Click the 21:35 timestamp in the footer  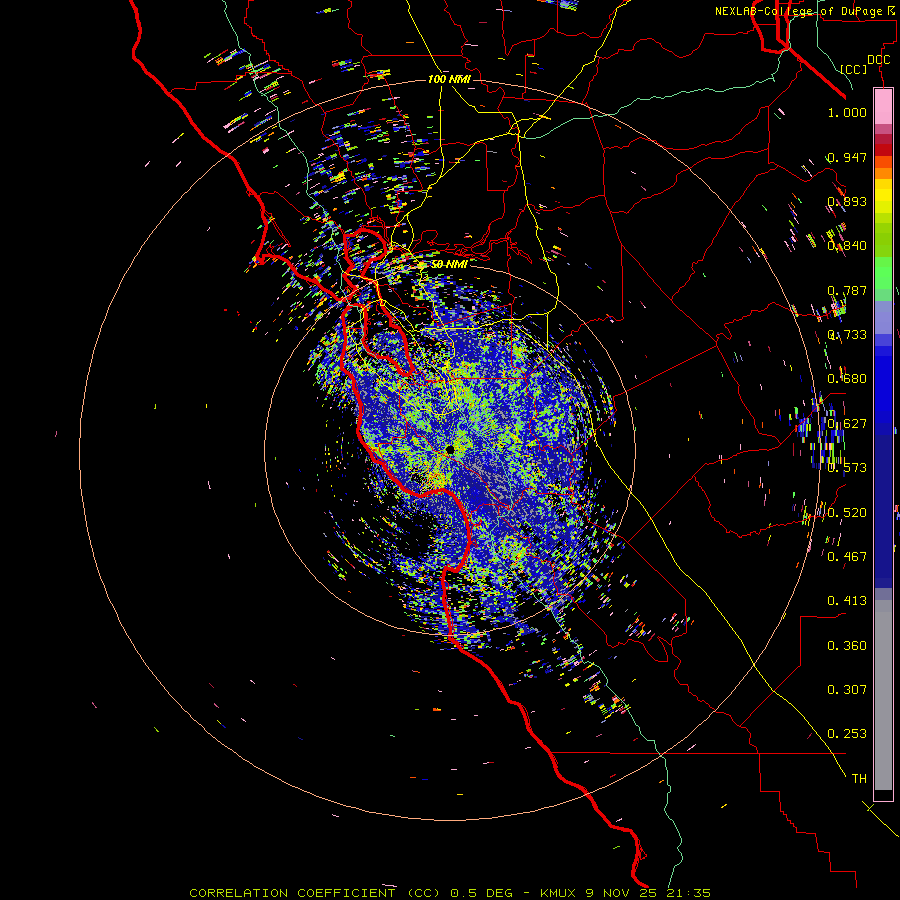tap(688, 893)
